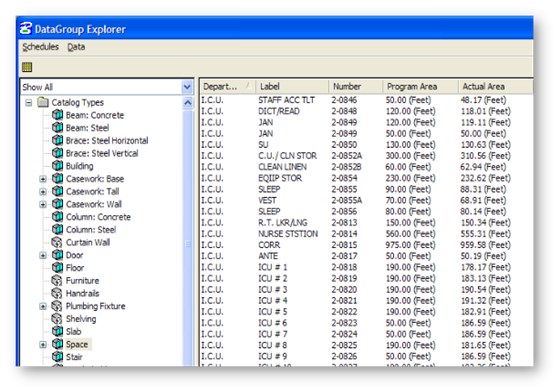Image resolution: width=560 pixels, height=392 pixels.
Task: Select the Floor tree label
Action: (75, 268)
